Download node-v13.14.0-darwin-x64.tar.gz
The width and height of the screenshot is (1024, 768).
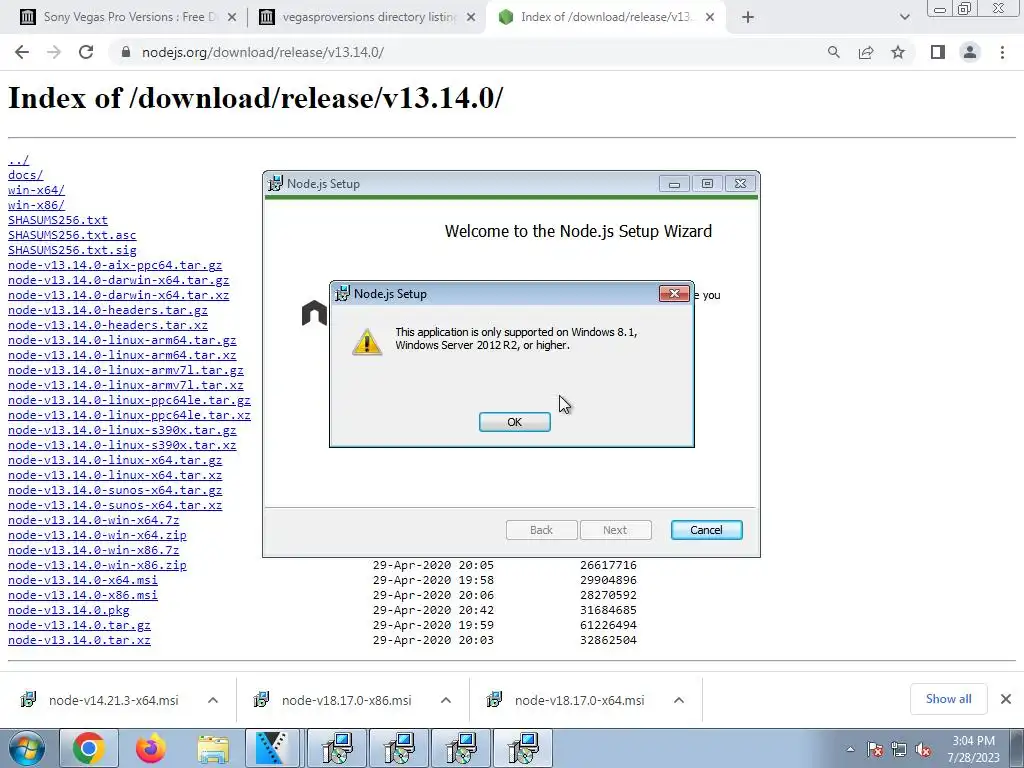click(x=118, y=280)
